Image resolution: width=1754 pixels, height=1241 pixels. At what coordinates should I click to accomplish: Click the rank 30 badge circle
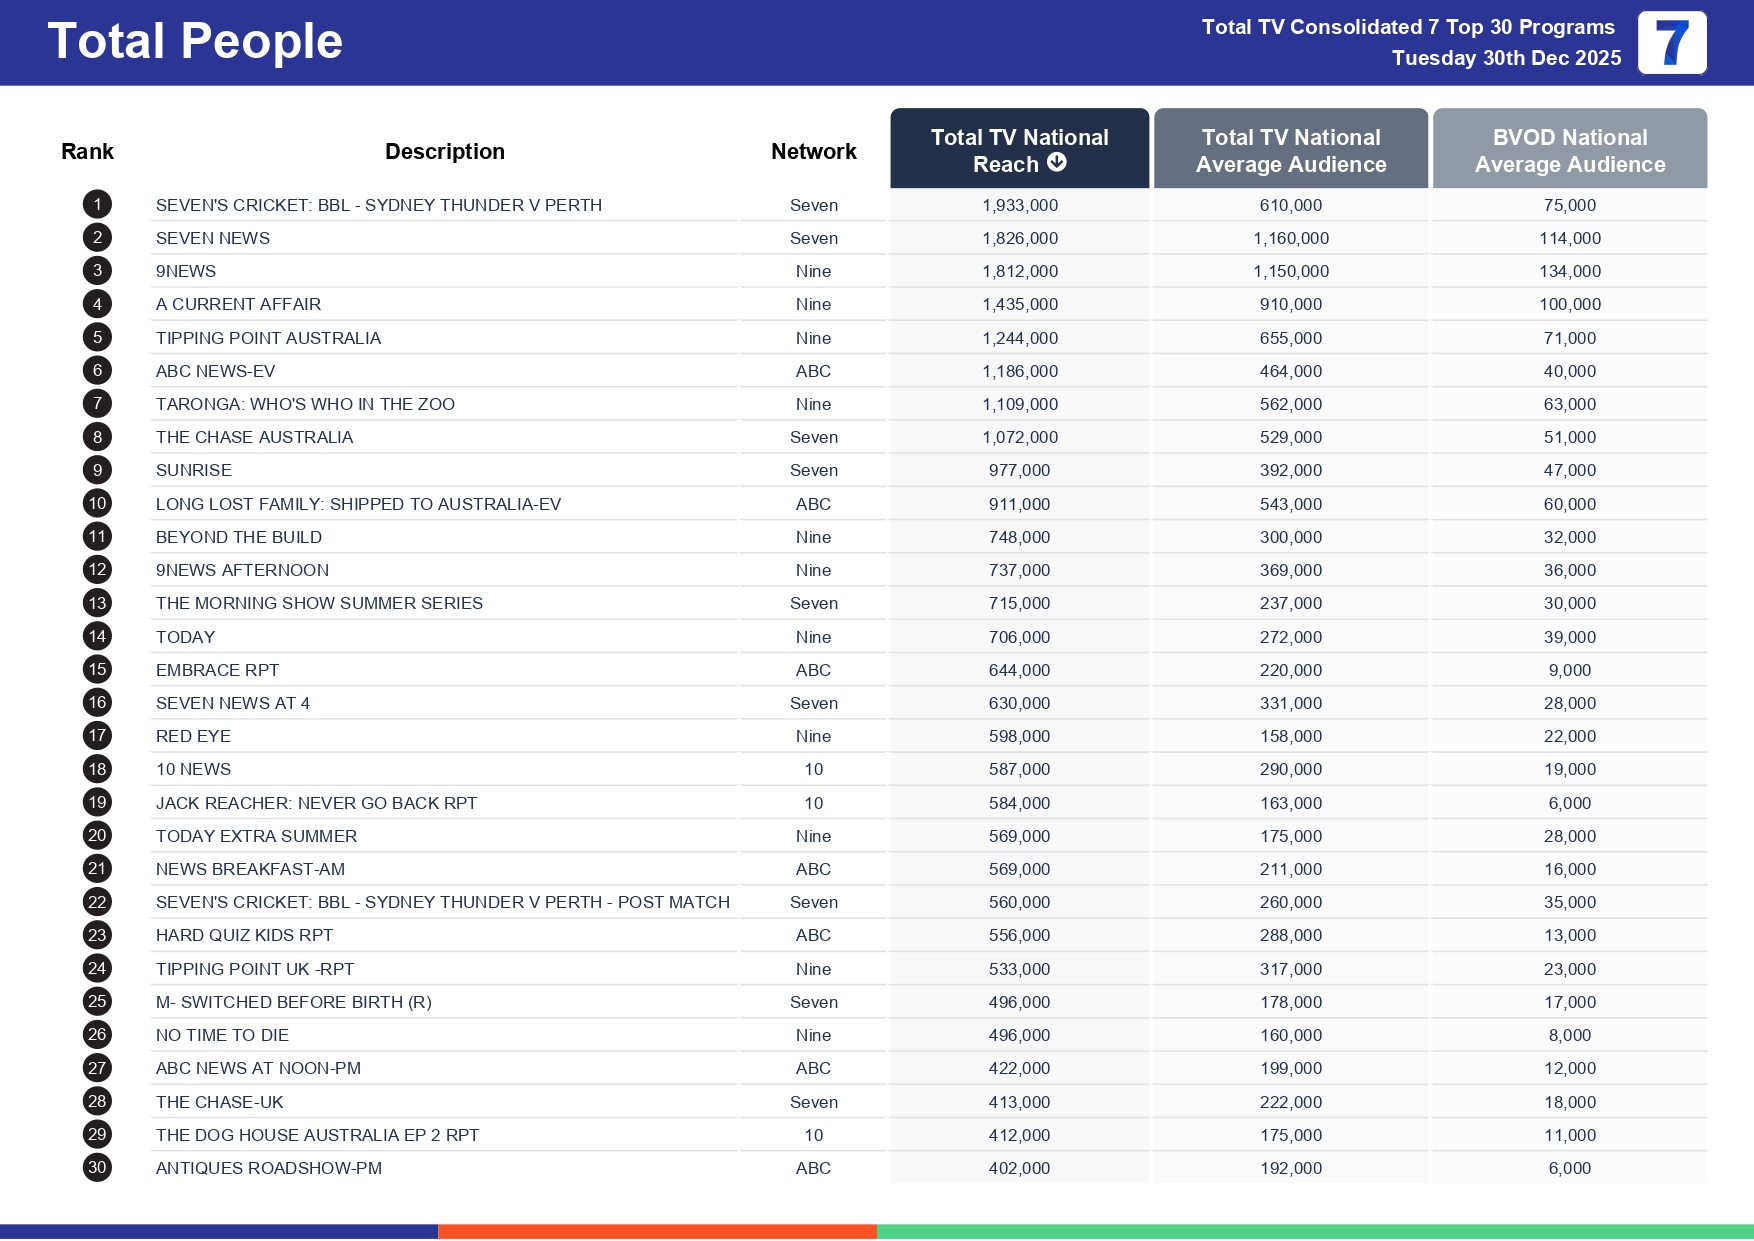pyautogui.click(x=96, y=1168)
